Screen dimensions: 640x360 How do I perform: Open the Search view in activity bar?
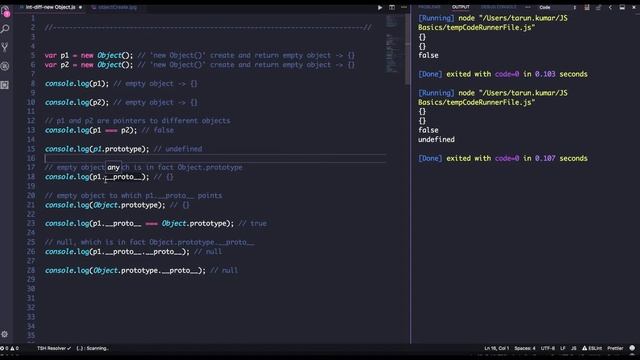point(5,29)
